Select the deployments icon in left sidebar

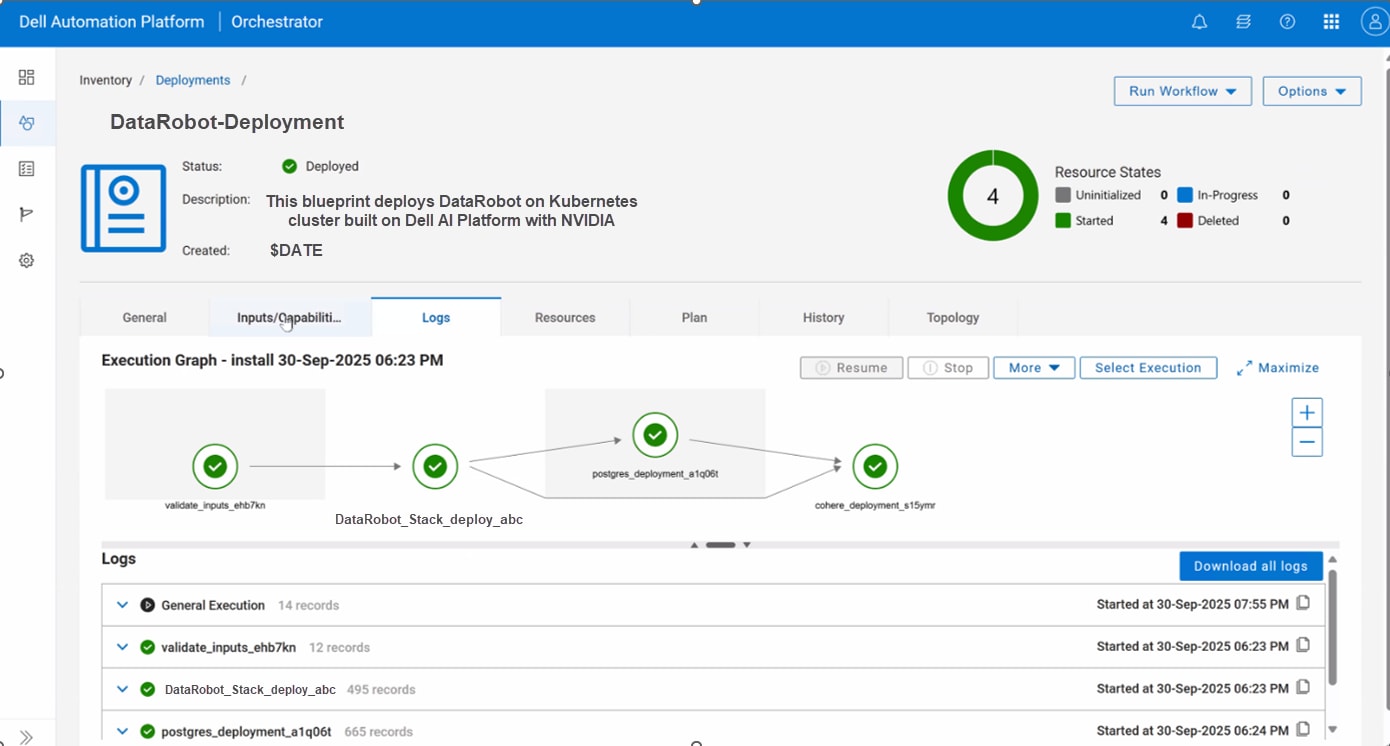pos(27,123)
